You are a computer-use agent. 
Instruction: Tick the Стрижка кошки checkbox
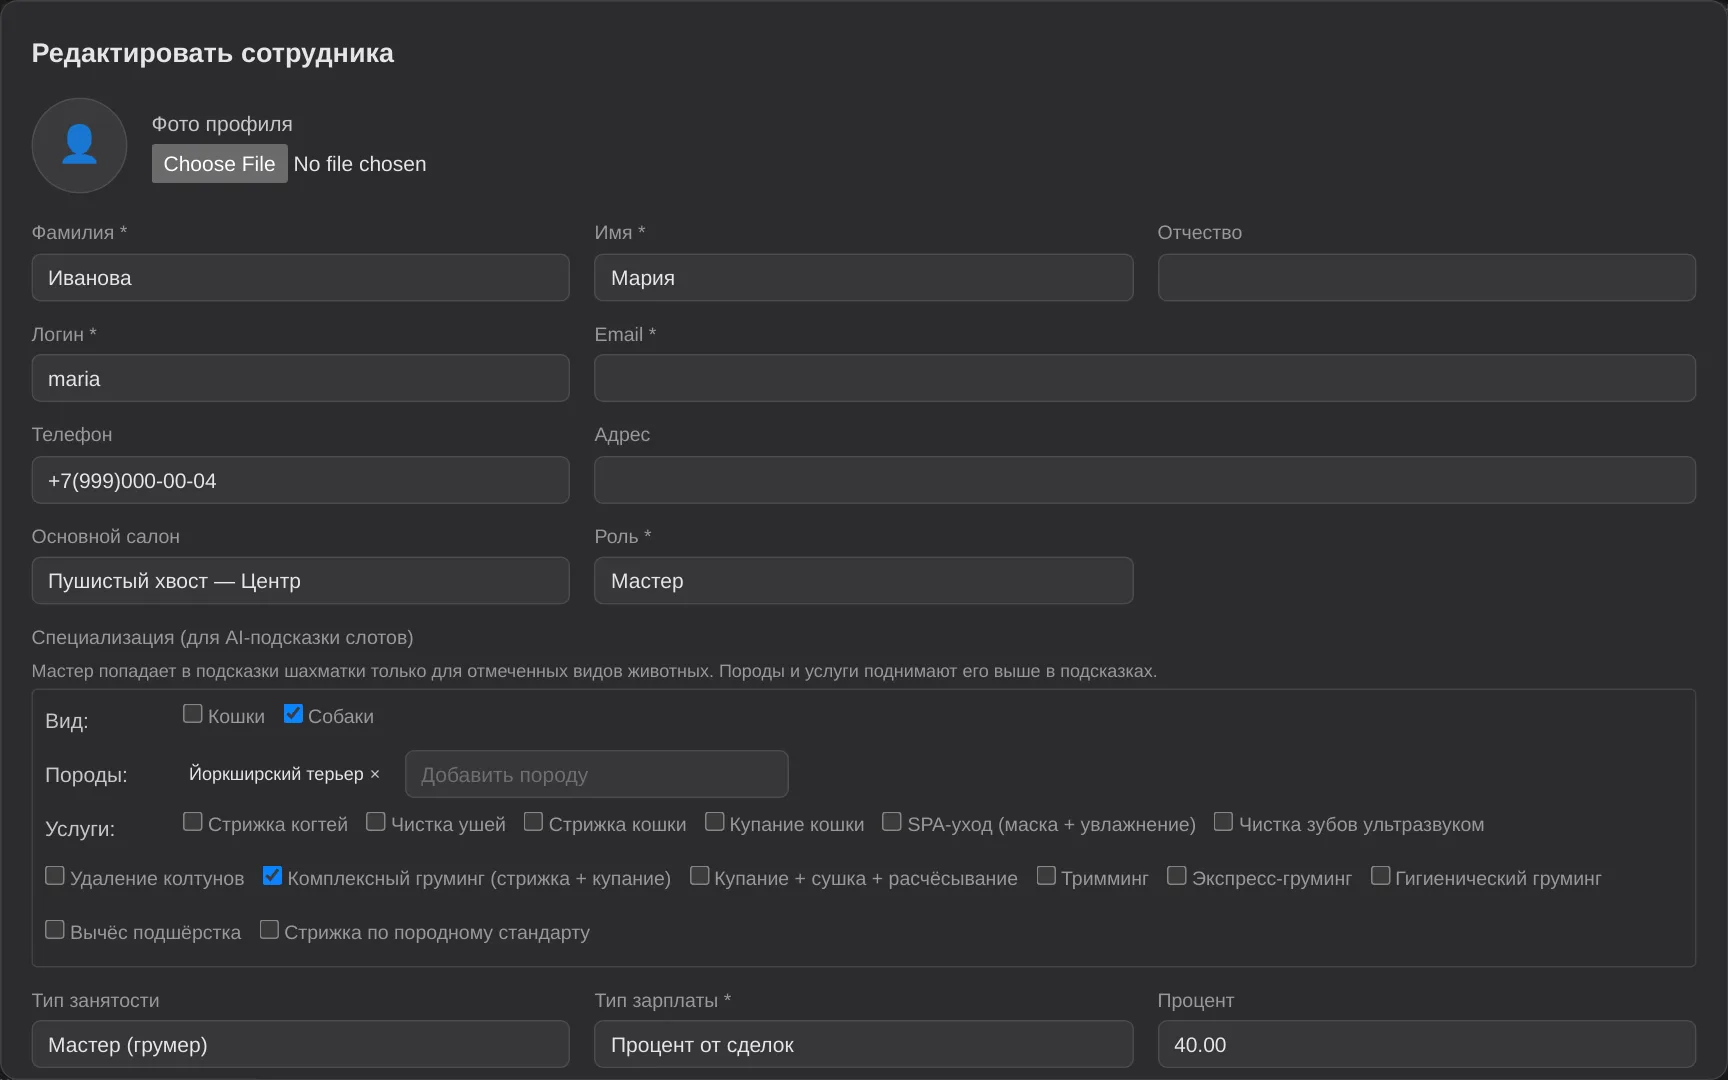click(534, 822)
